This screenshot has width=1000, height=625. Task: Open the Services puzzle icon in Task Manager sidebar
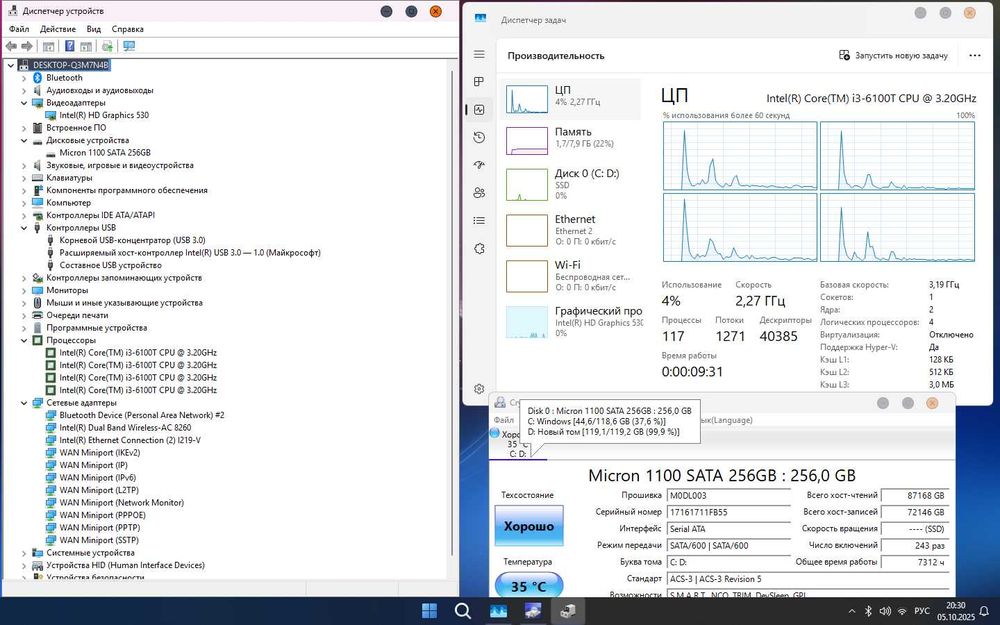point(480,249)
